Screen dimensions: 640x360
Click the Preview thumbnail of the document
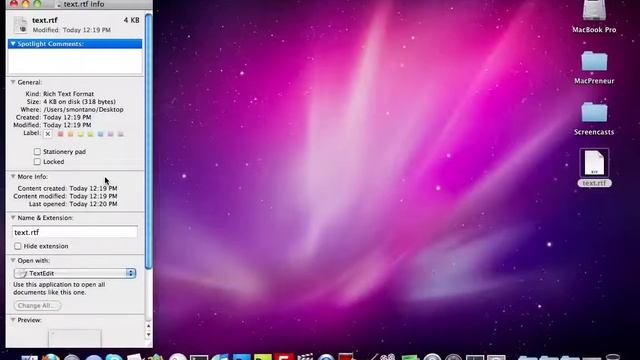(75, 339)
